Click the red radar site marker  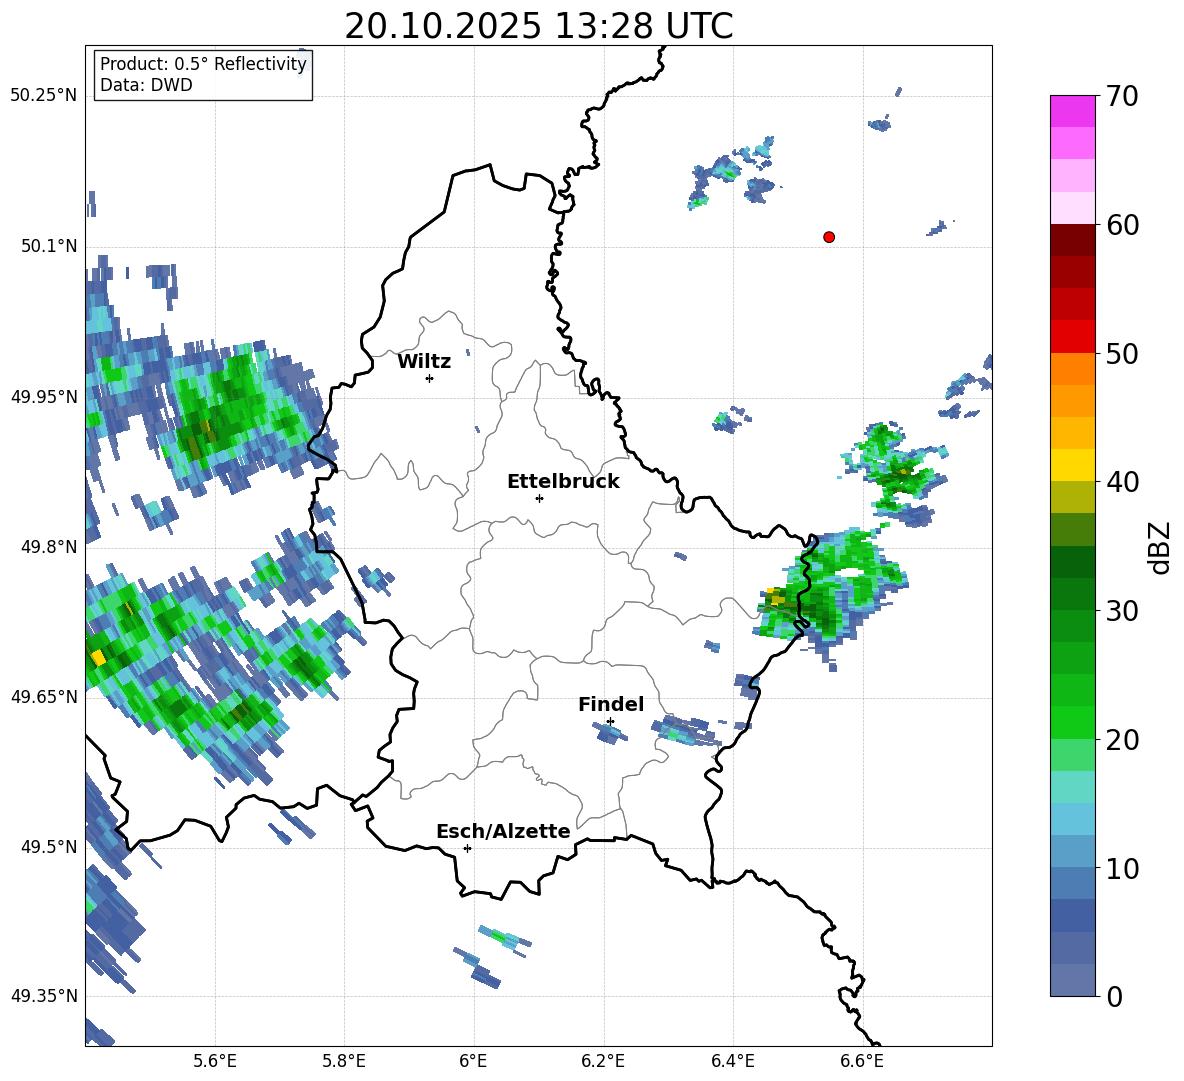tap(829, 237)
